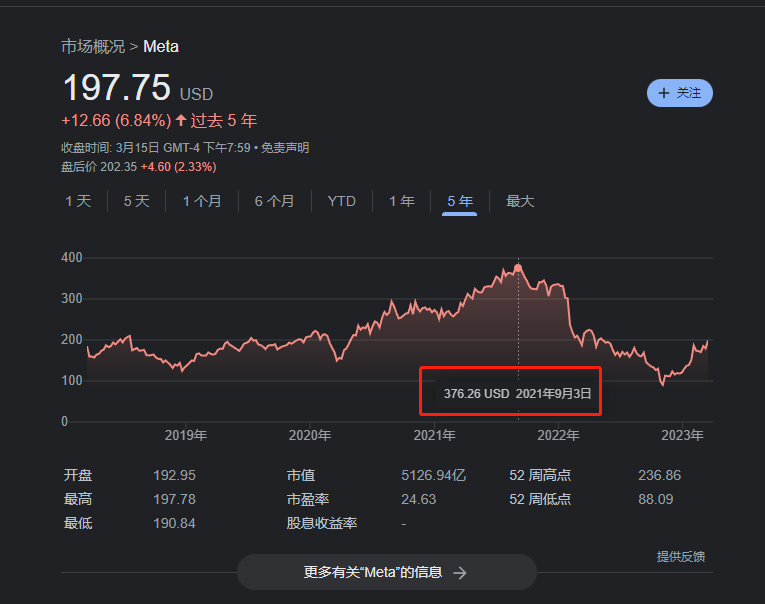765x604 pixels.
Task: Click the 100 y-axis label
Action: click(72, 381)
